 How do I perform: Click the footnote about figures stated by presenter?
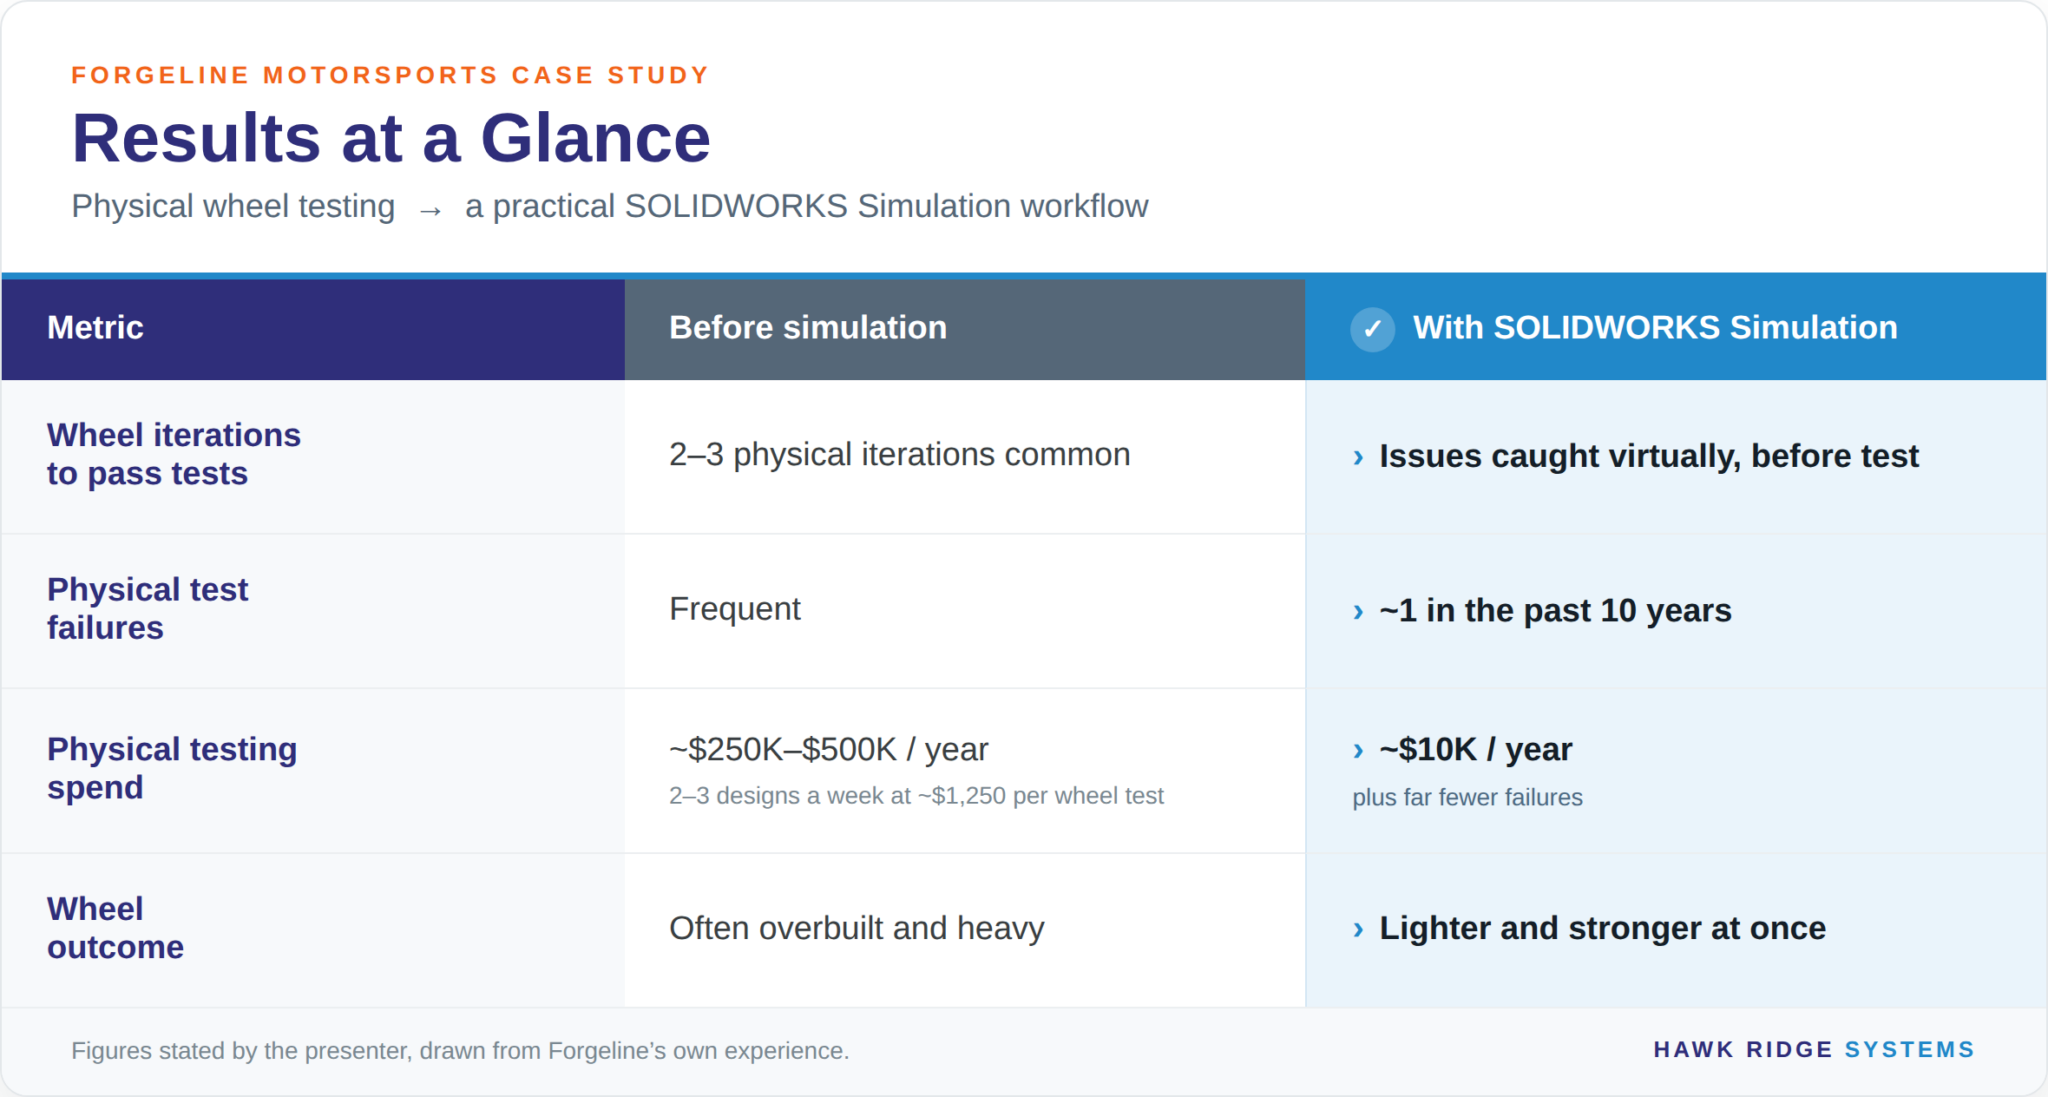click(x=460, y=1050)
